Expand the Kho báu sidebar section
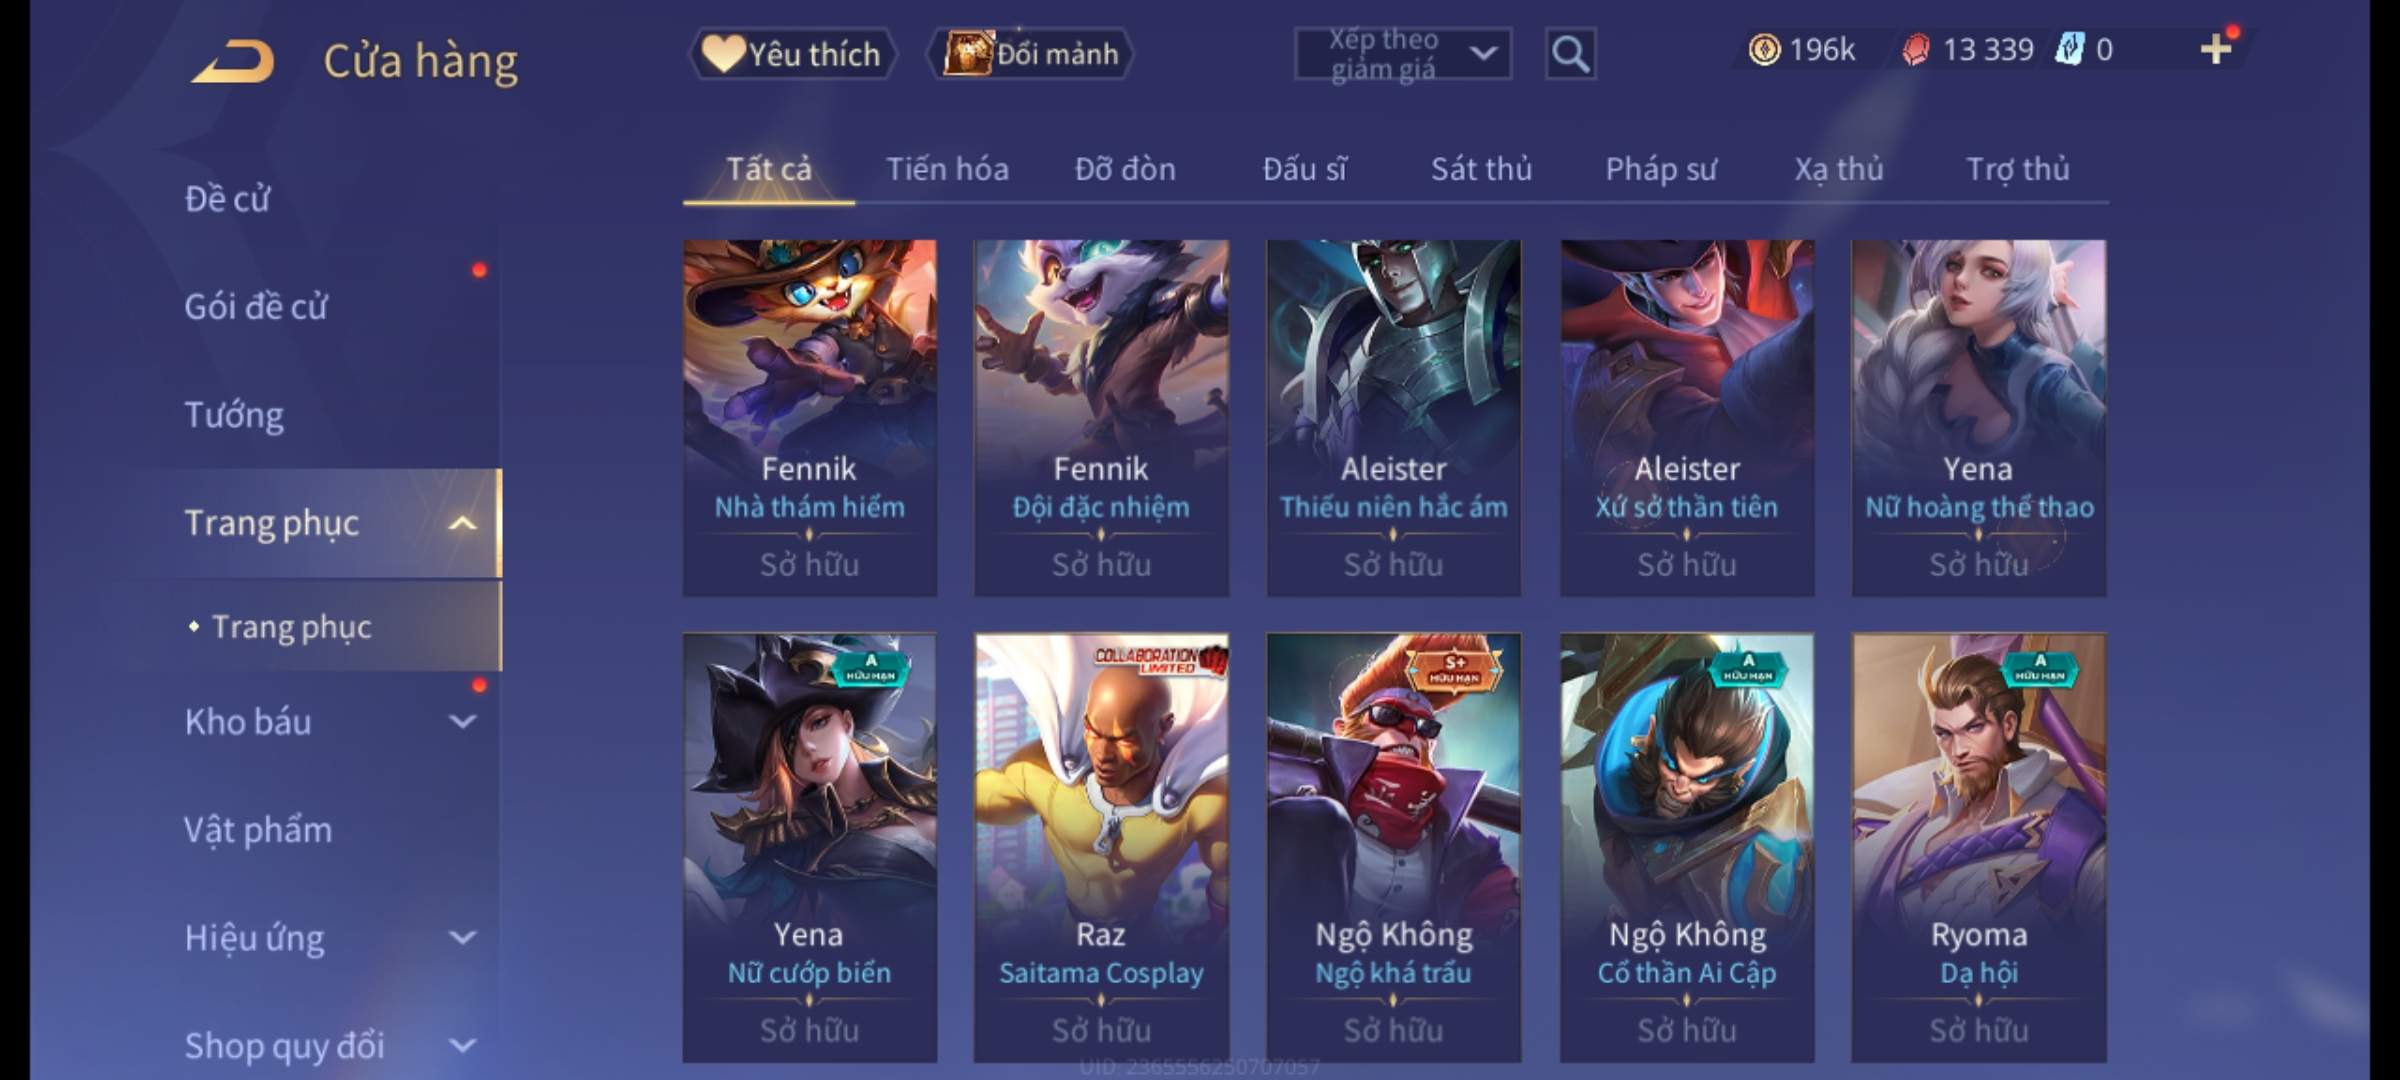This screenshot has width=2400, height=1080. 462,721
